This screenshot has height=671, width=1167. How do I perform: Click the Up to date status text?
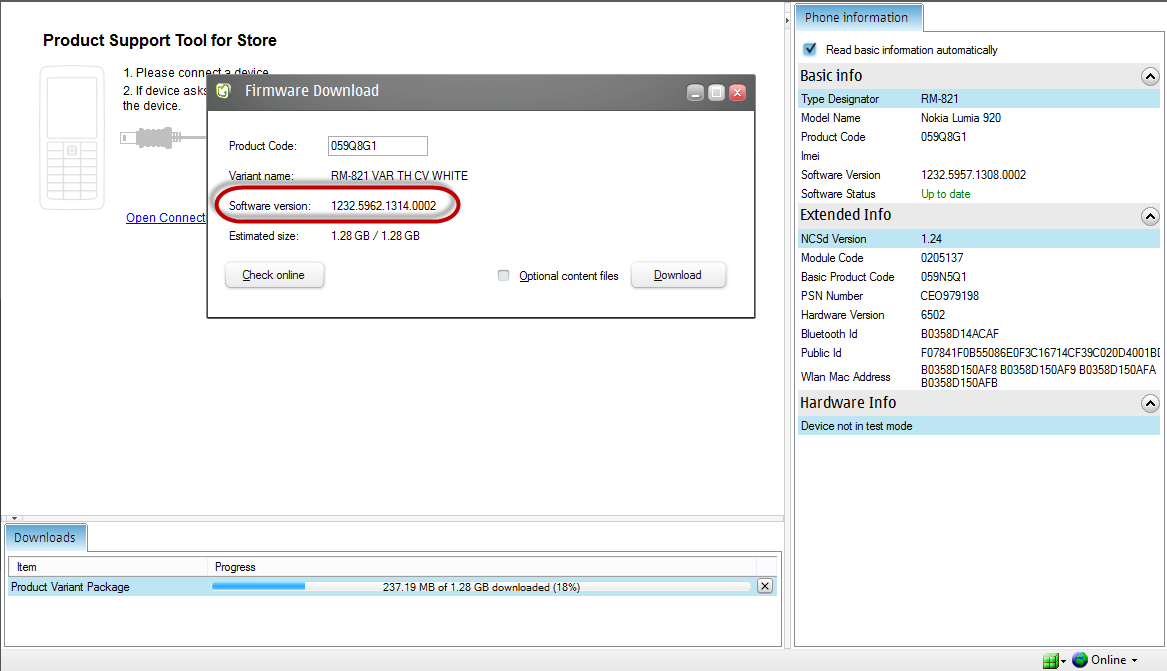pyautogui.click(x=946, y=194)
